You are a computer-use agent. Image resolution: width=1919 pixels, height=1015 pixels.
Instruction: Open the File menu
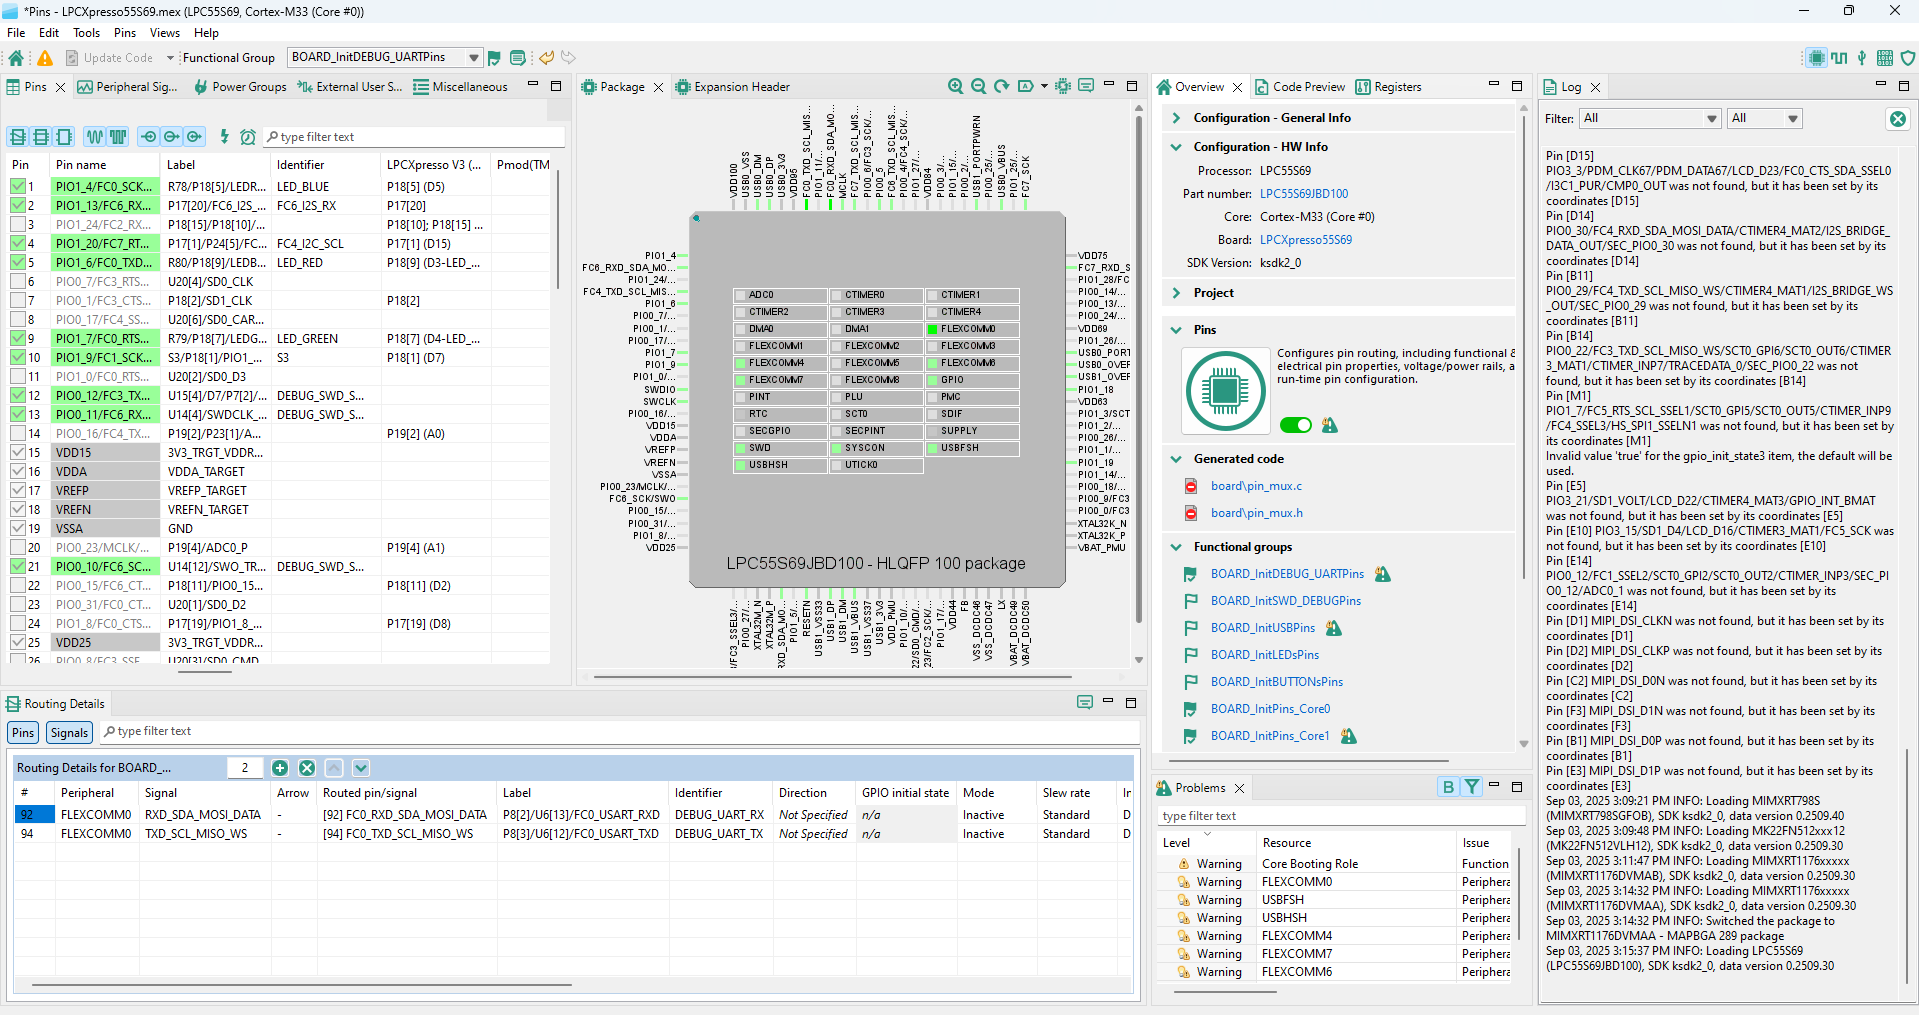16,33
